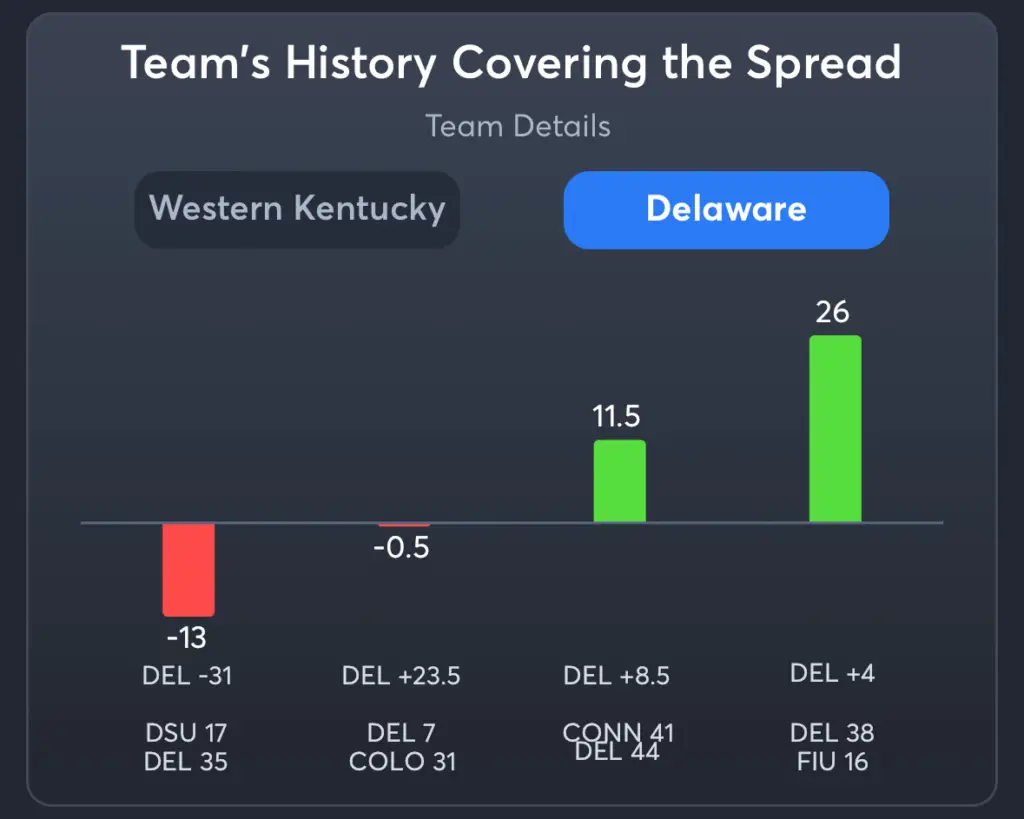
Task: Click the 26 value label
Action: coord(832,312)
